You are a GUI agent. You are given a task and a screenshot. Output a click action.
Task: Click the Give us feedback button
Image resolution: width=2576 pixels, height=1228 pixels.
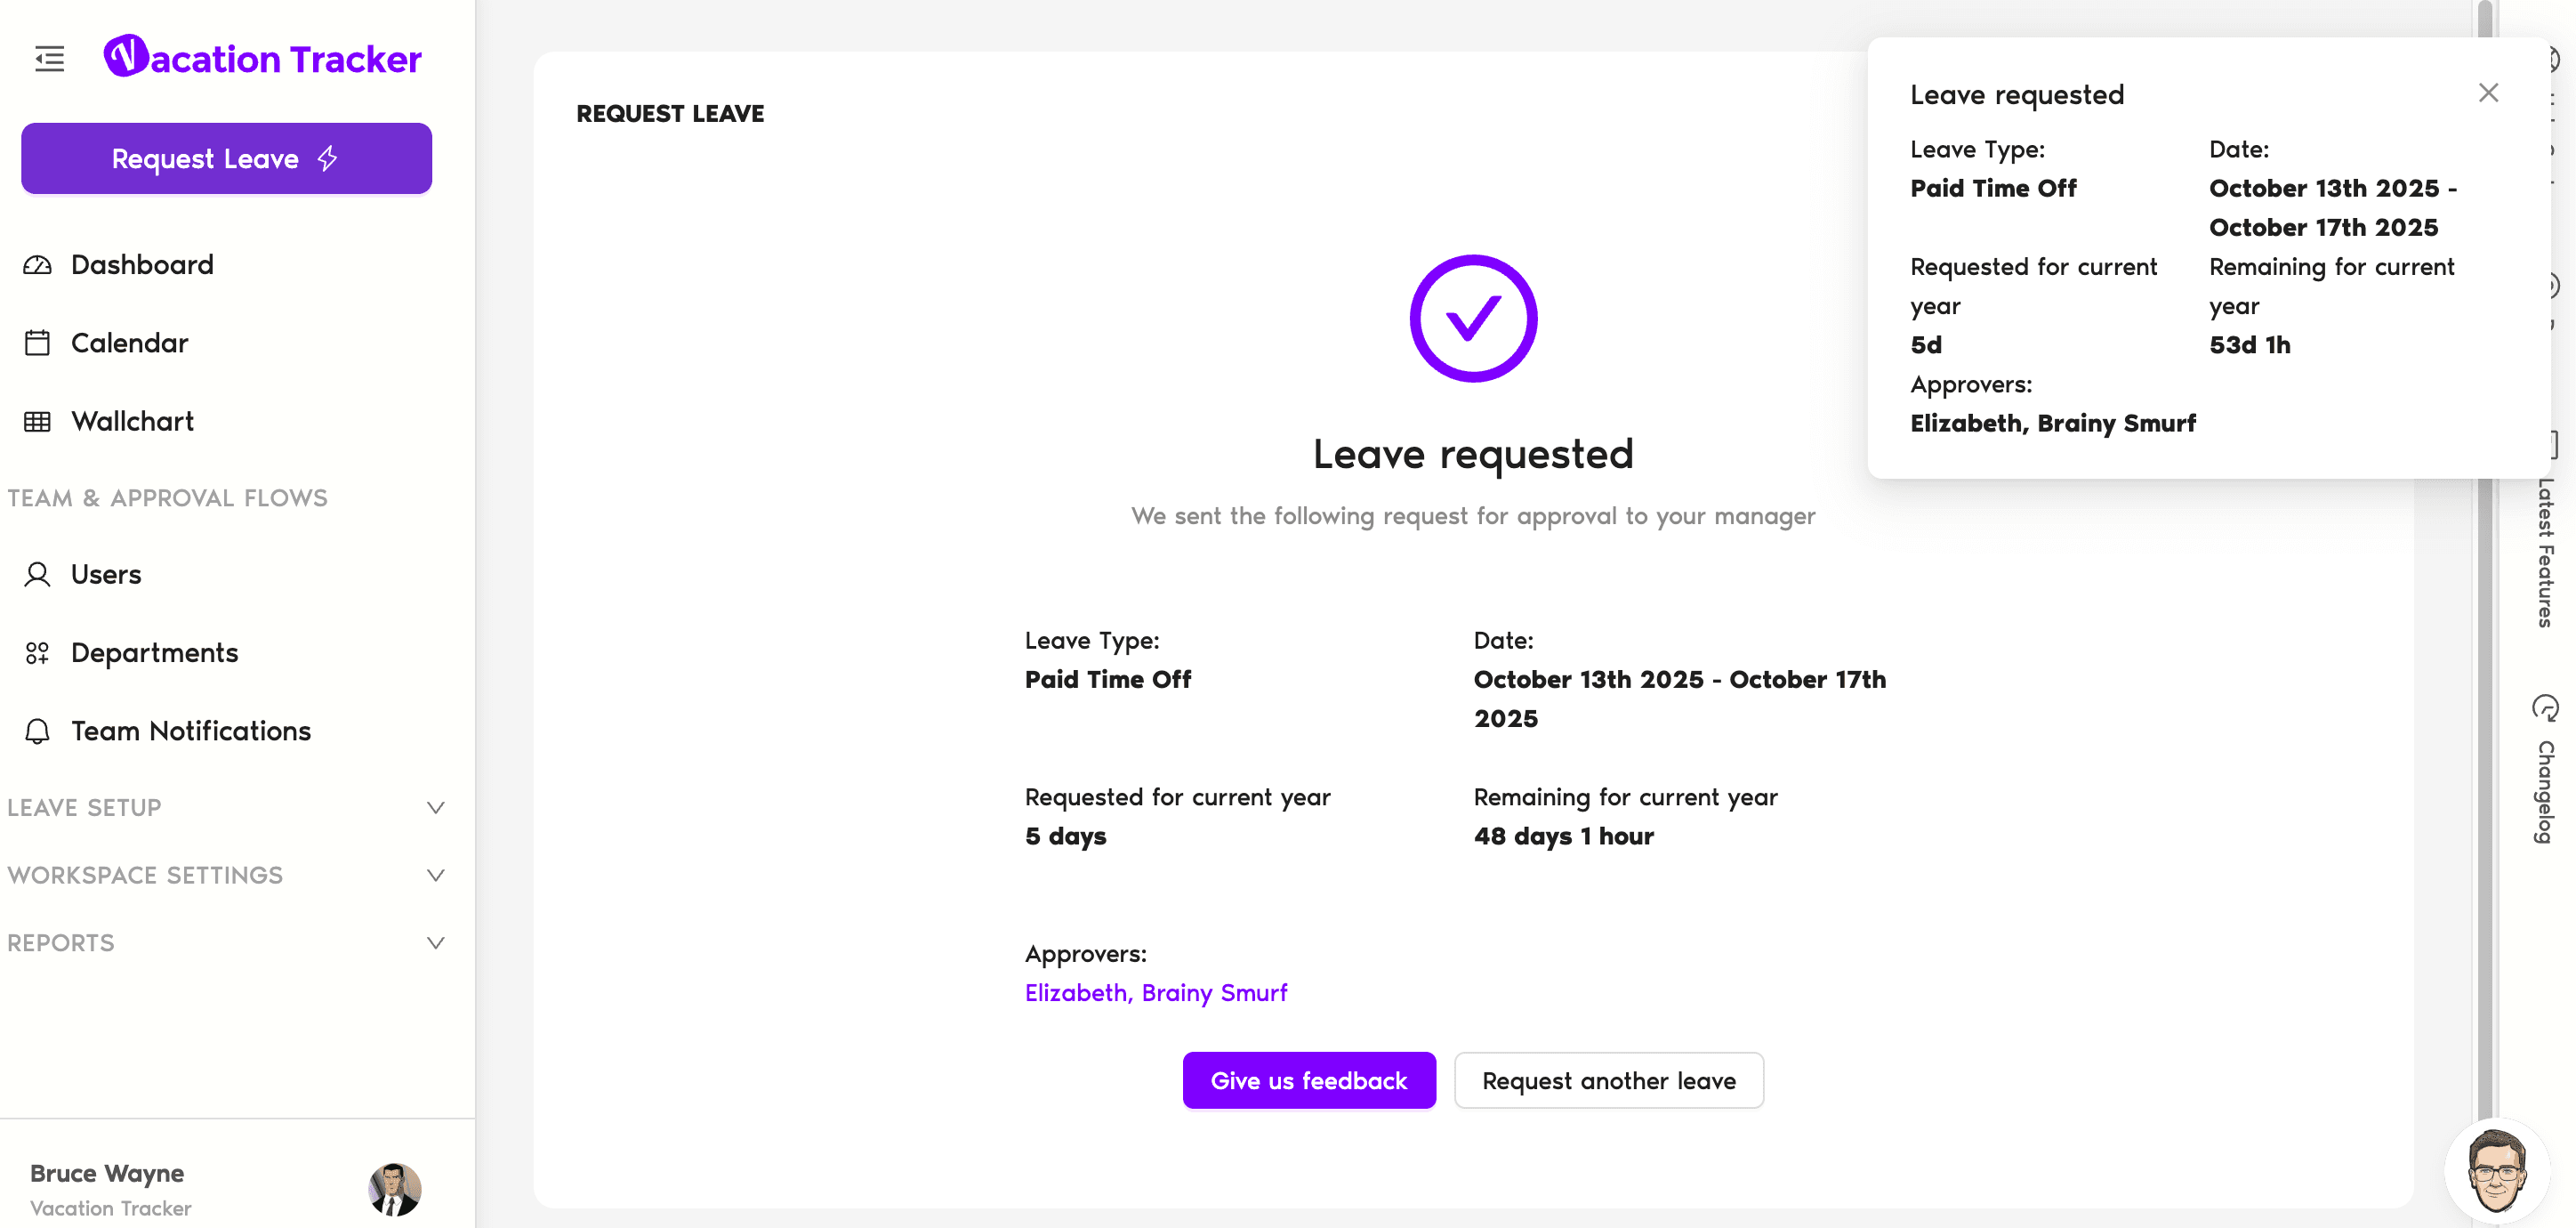(x=1308, y=1081)
